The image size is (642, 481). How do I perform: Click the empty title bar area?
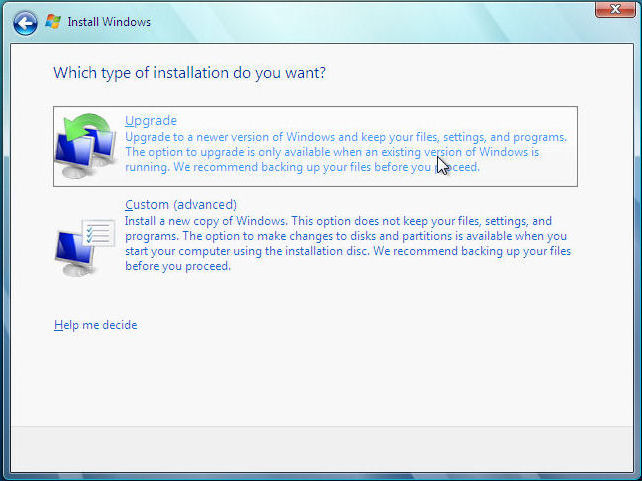click(x=350, y=20)
